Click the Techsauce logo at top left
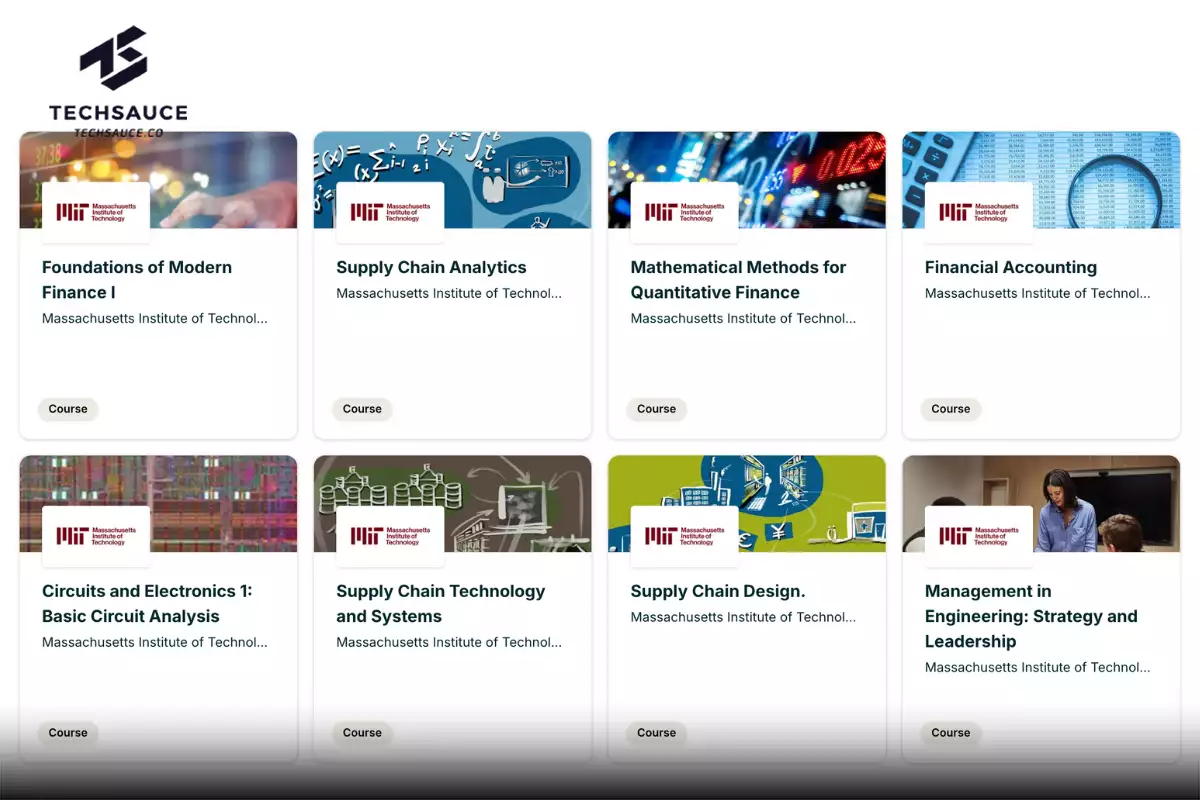This screenshot has width=1200, height=800. [117, 76]
